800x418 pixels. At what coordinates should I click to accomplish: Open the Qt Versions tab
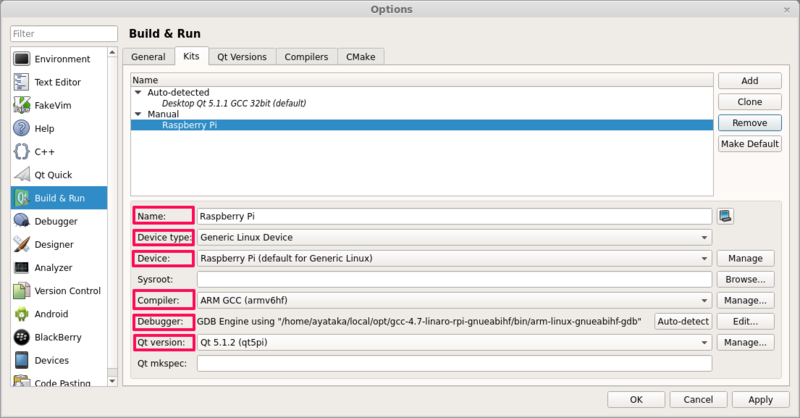click(x=242, y=57)
